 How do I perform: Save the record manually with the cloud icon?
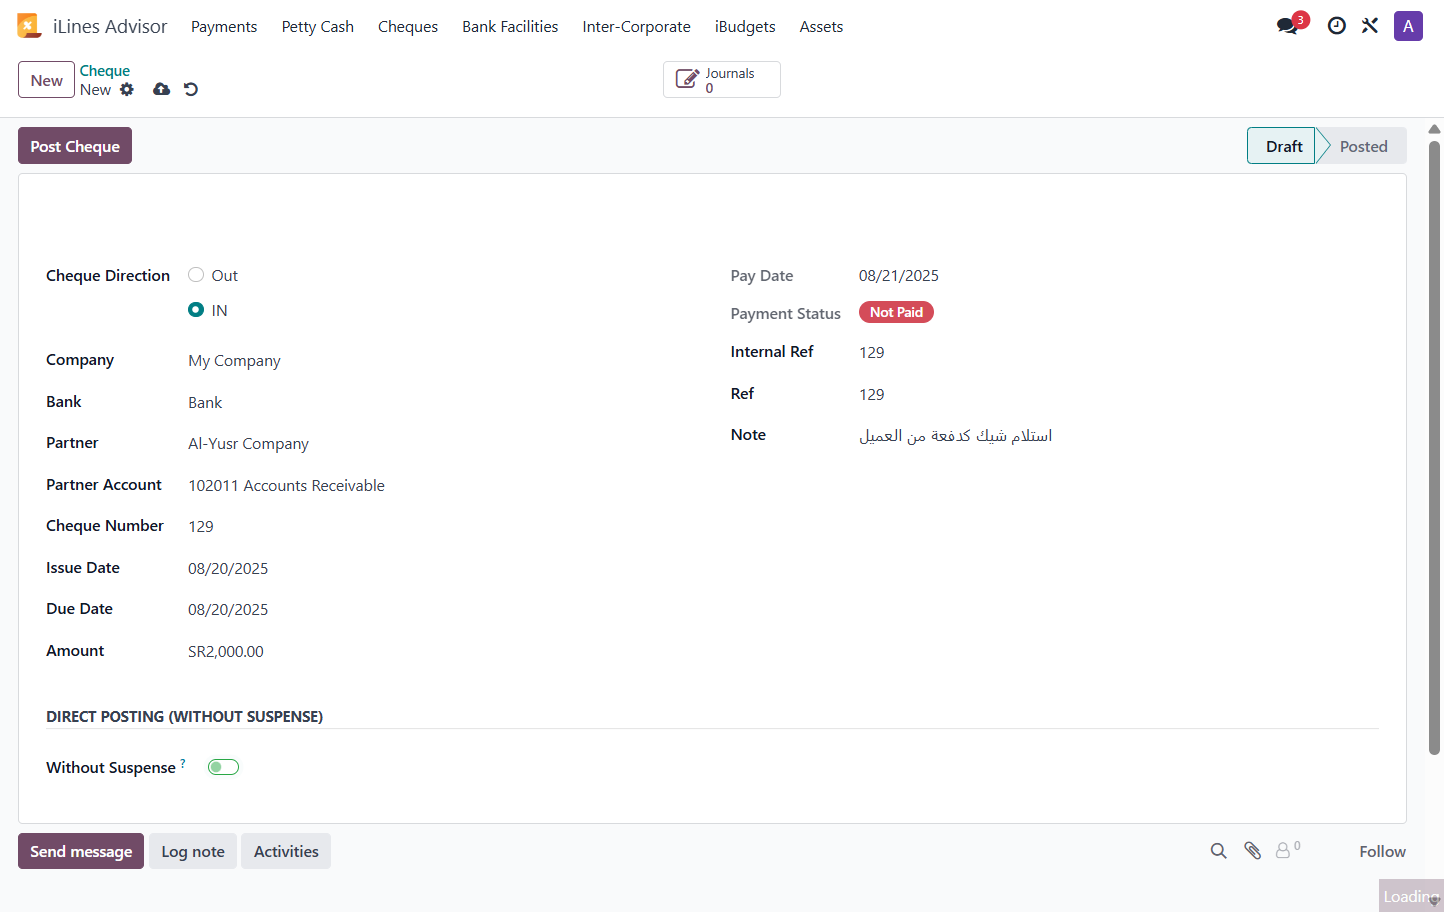click(161, 89)
